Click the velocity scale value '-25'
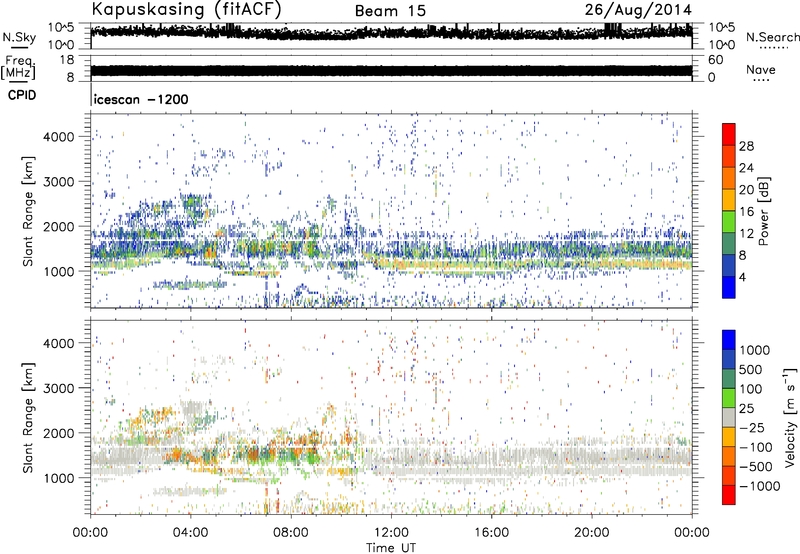The height and width of the screenshot is (554, 800). tap(754, 427)
